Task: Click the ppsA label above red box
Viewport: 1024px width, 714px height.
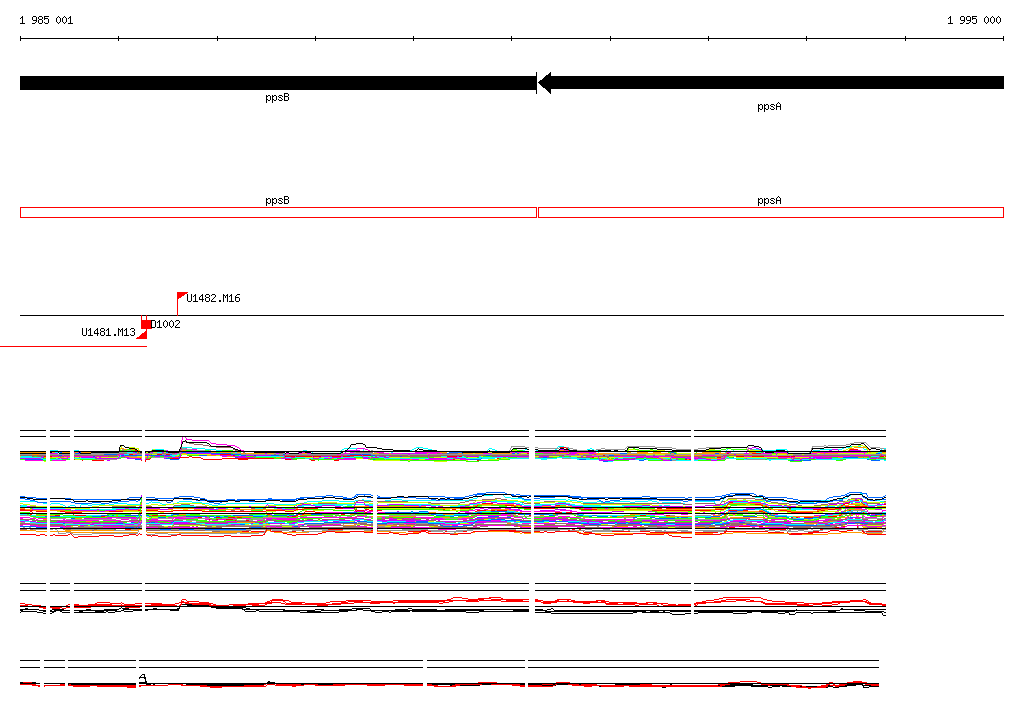Action: [769, 201]
